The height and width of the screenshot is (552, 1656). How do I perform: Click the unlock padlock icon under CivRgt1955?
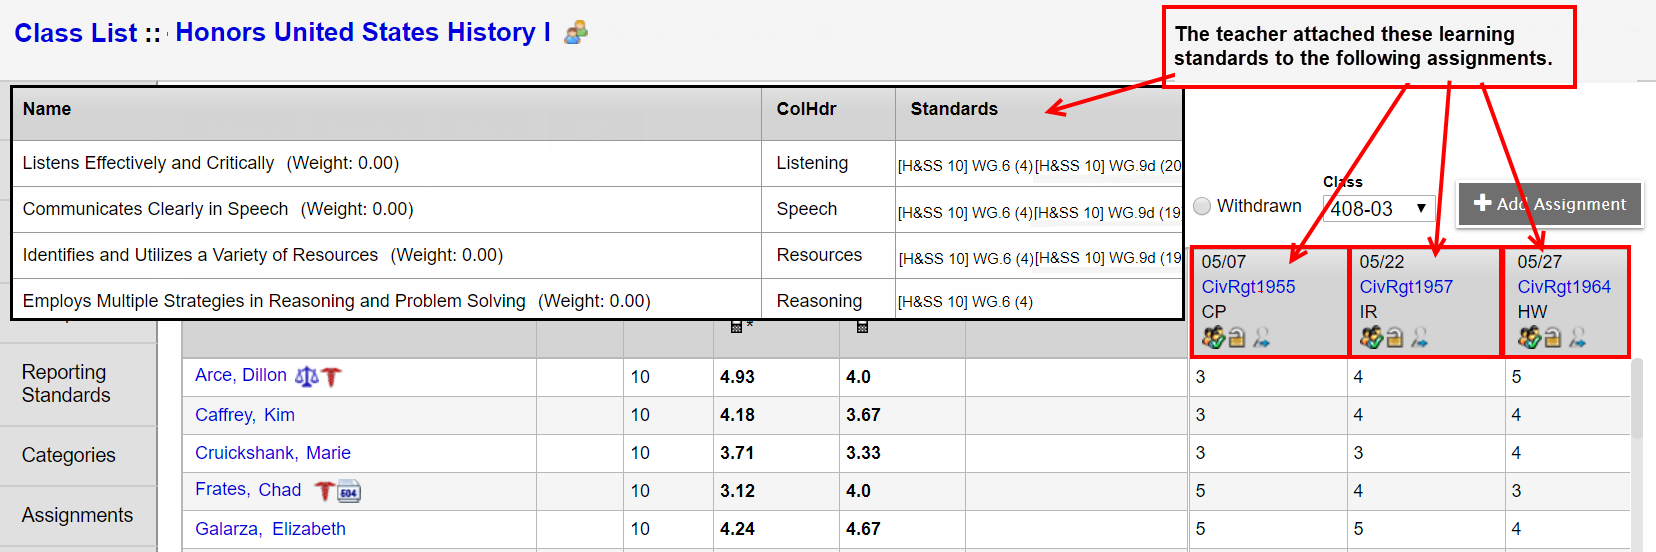click(1237, 338)
